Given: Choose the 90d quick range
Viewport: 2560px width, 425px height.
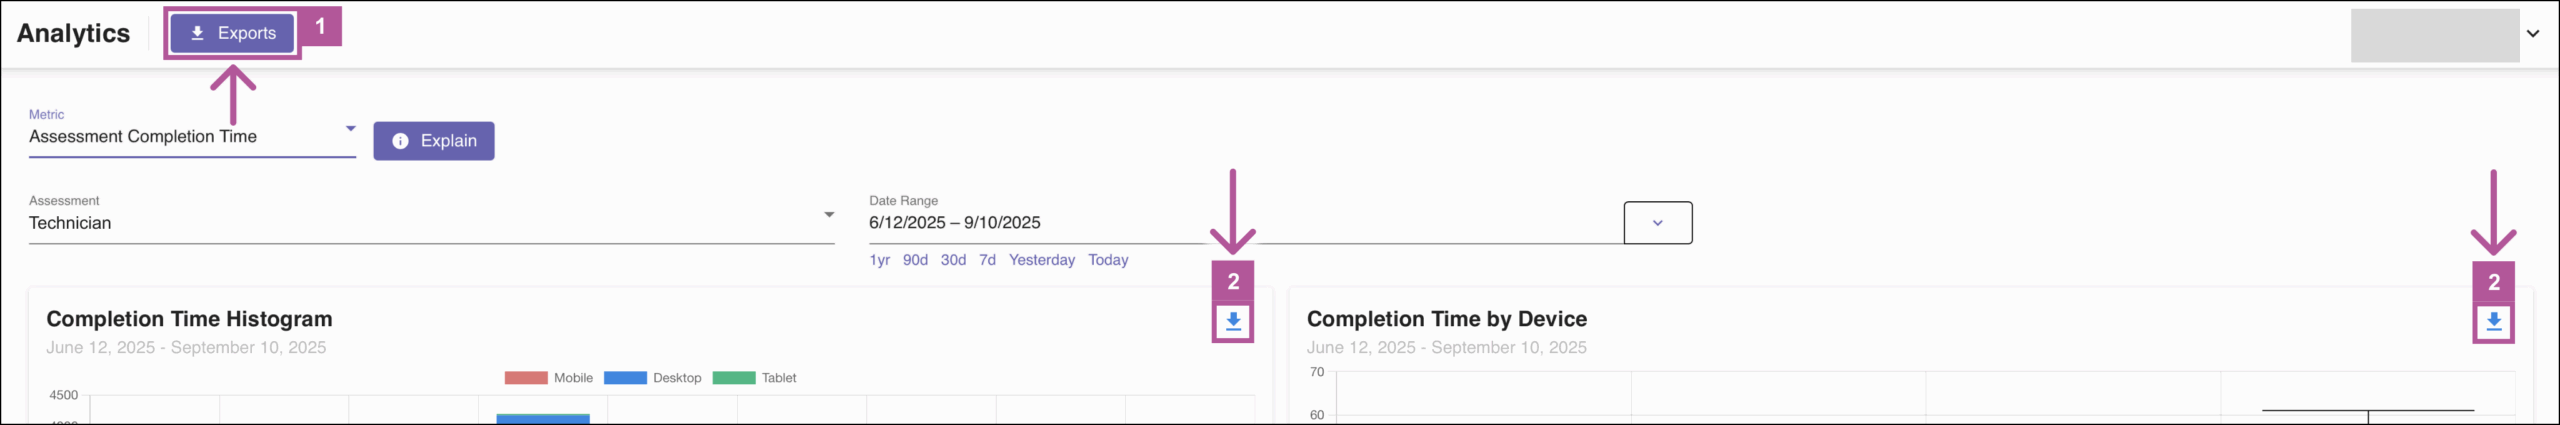Looking at the screenshot, I should point(915,260).
